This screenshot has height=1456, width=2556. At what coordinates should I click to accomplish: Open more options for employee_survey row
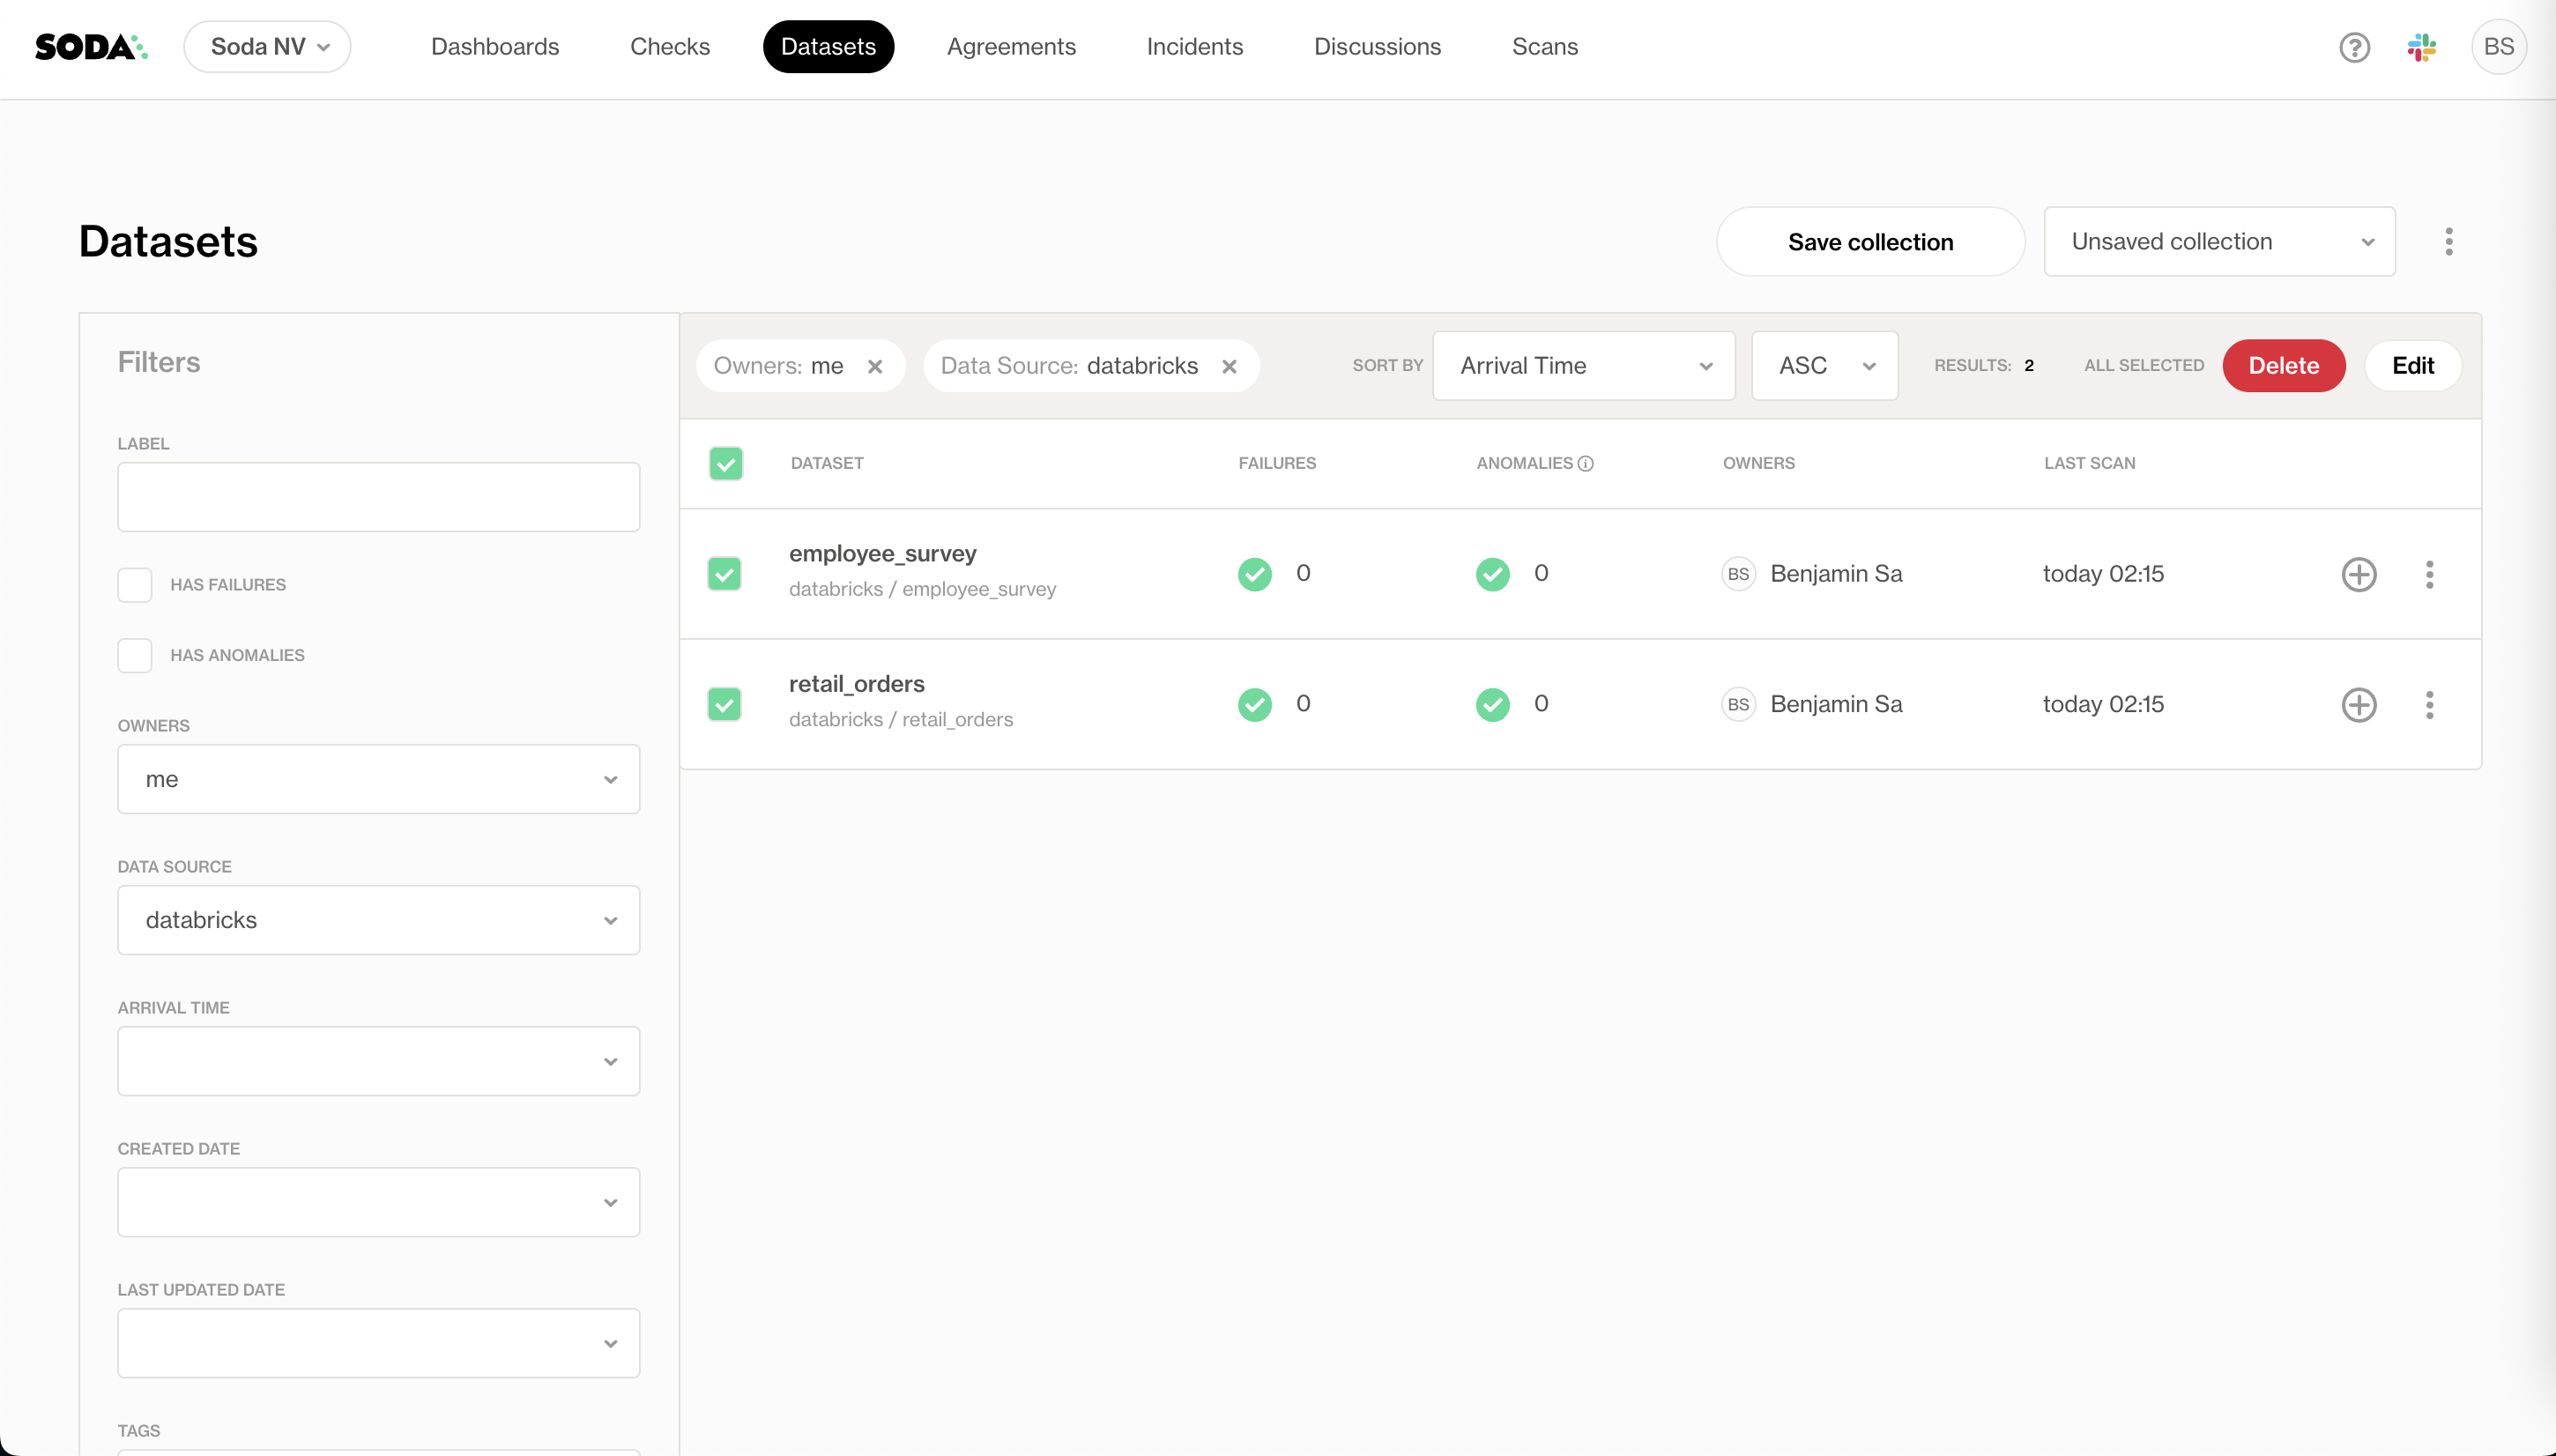tap(2429, 574)
